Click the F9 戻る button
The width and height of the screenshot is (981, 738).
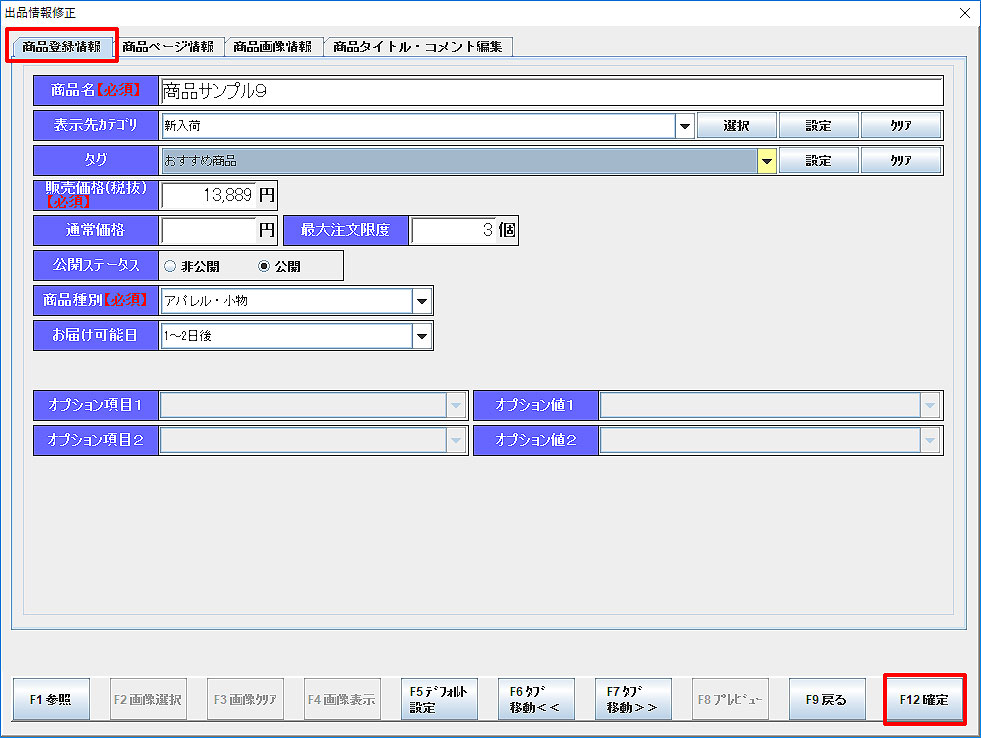[826, 700]
